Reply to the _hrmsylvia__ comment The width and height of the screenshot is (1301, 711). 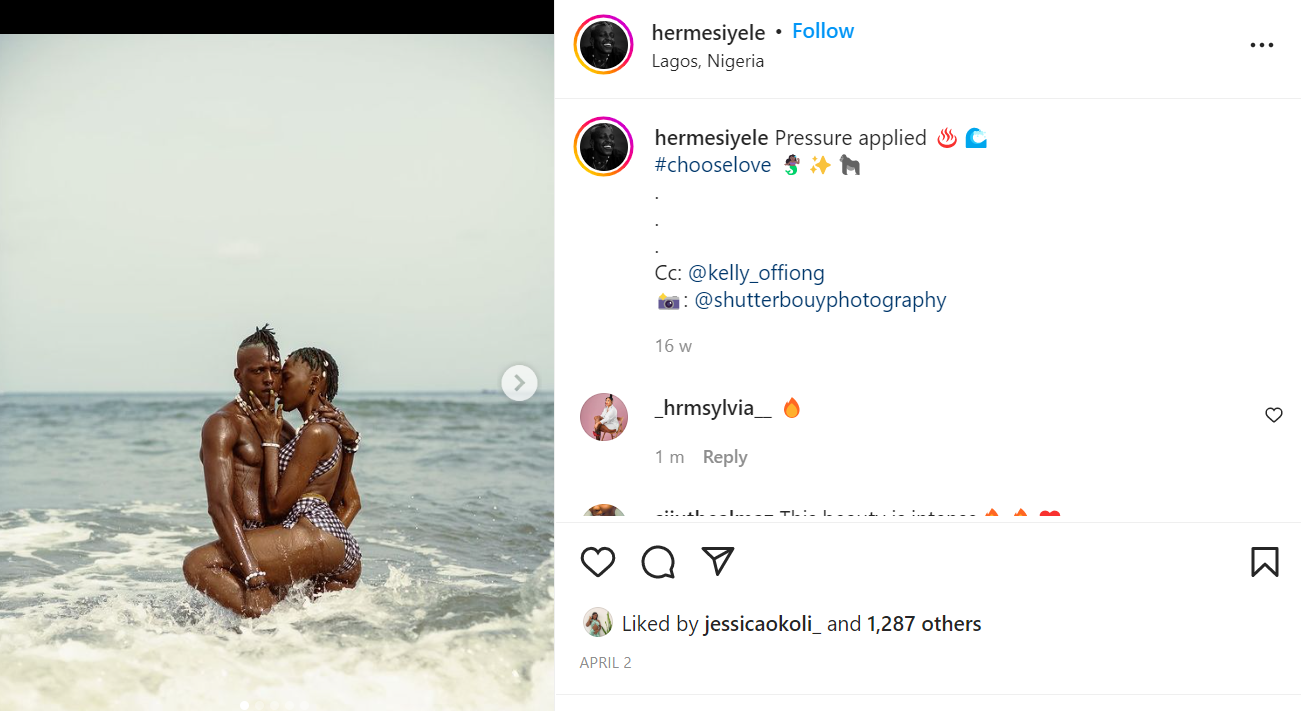pos(724,457)
